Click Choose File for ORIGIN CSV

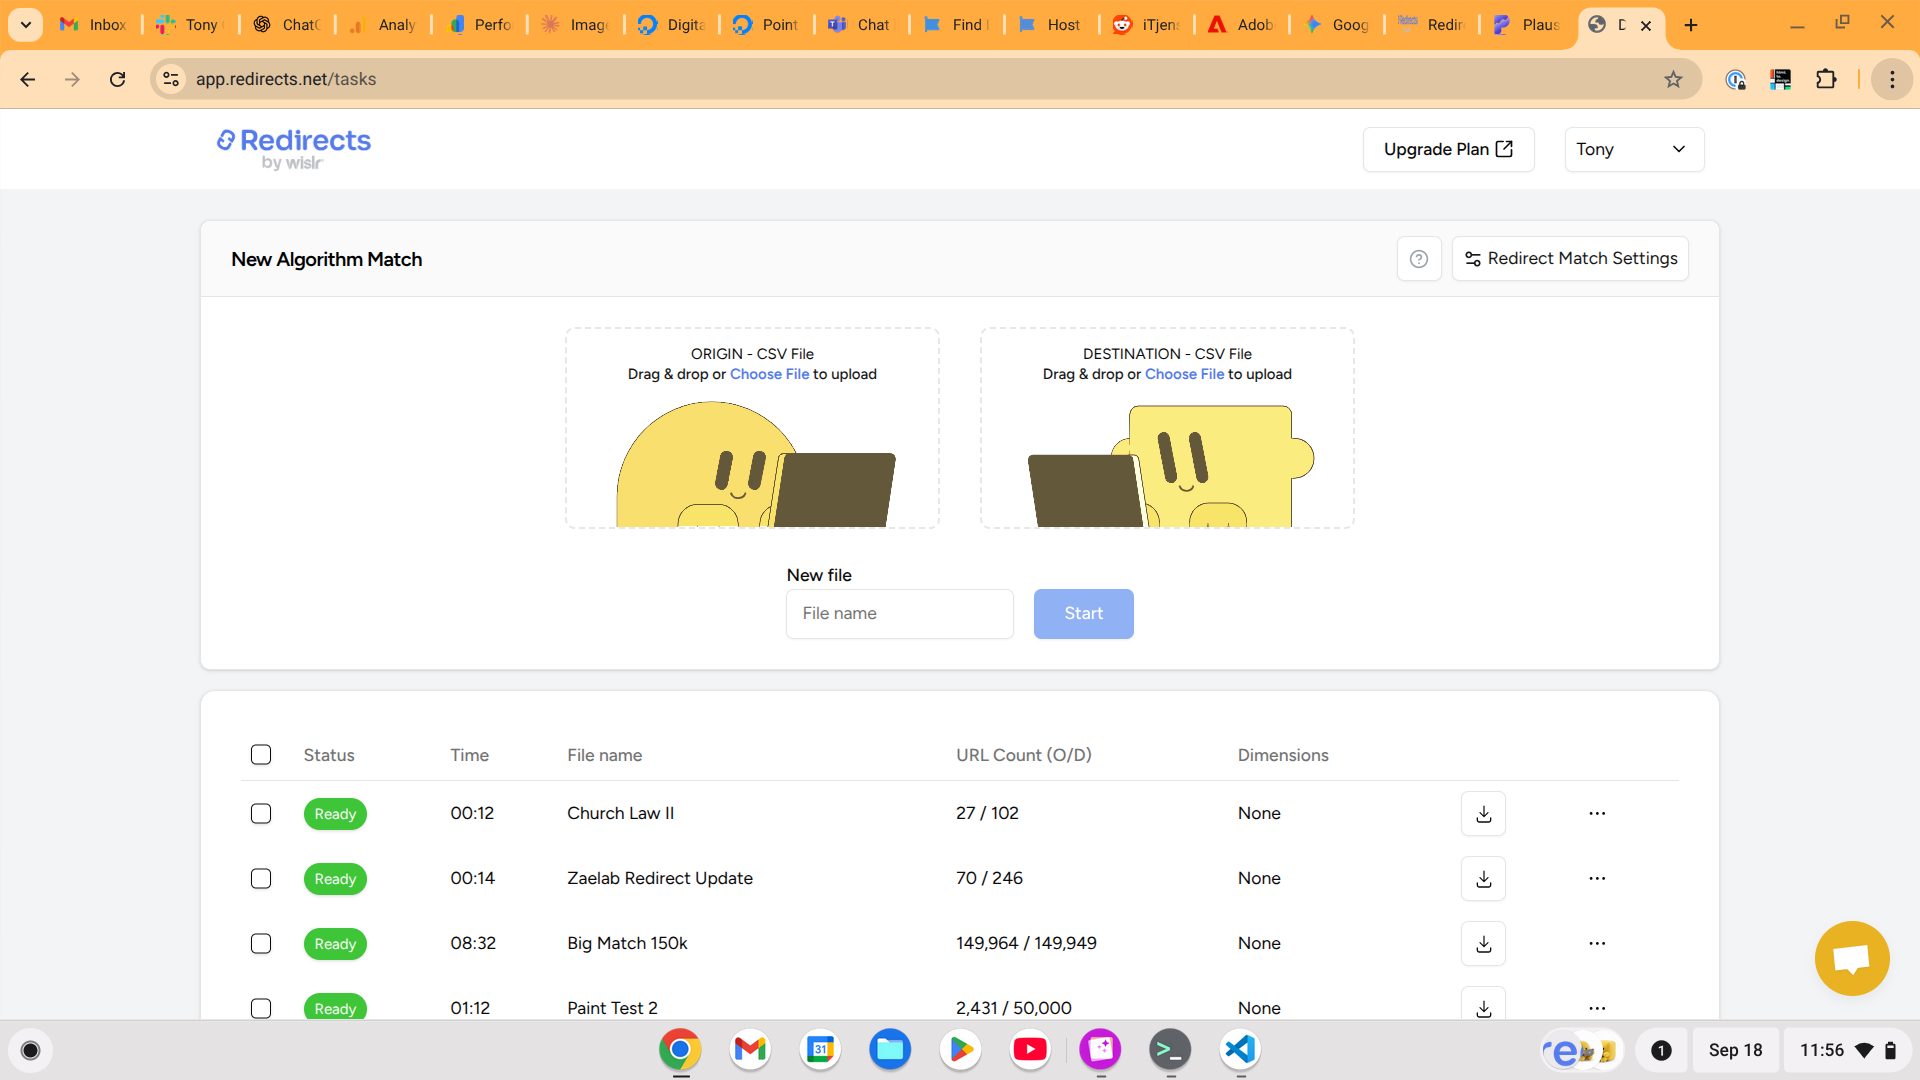[x=769, y=374]
